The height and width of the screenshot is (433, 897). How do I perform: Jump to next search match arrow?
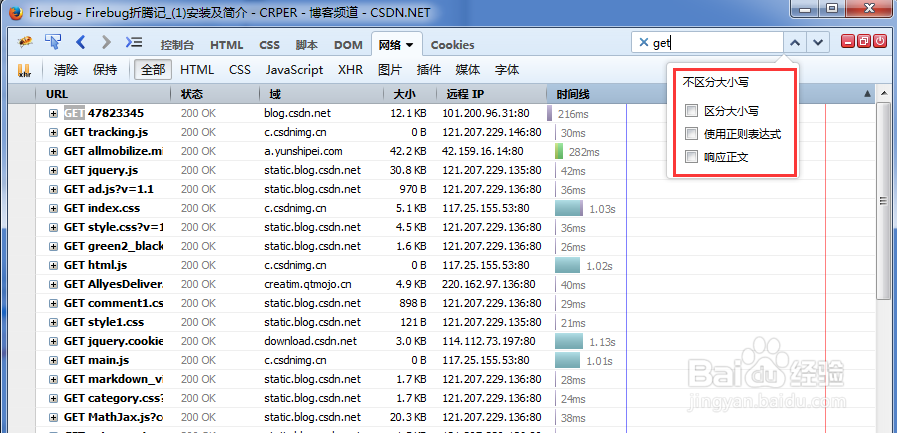pyautogui.click(x=818, y=42)
